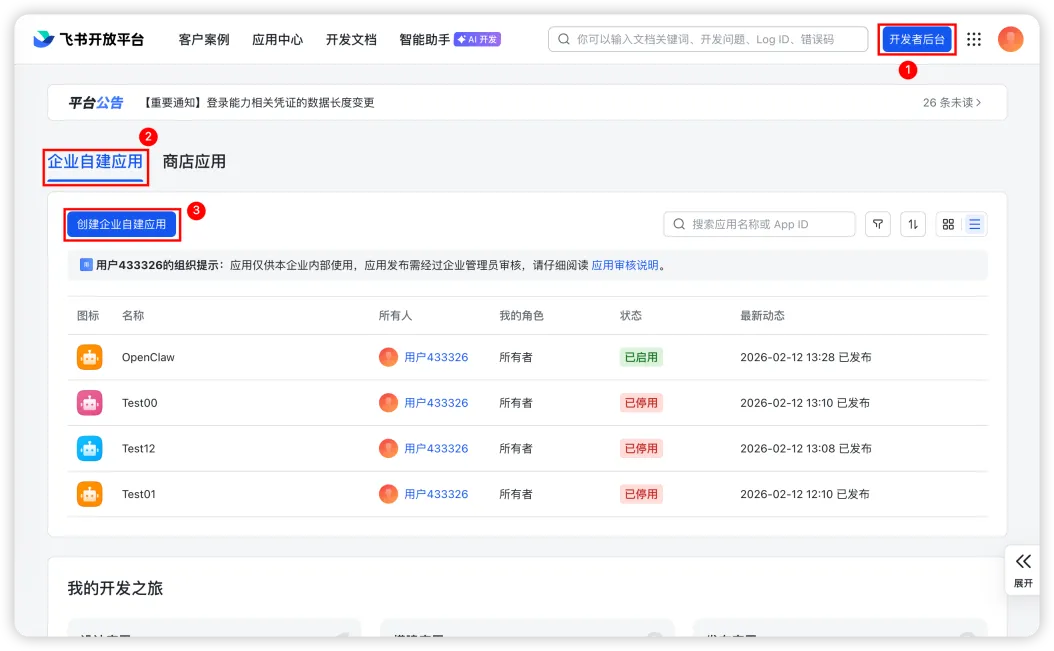Switch to grid view for applications
Screen dimensions: 1054x651
pyautogui.click(x=948, y=224)
